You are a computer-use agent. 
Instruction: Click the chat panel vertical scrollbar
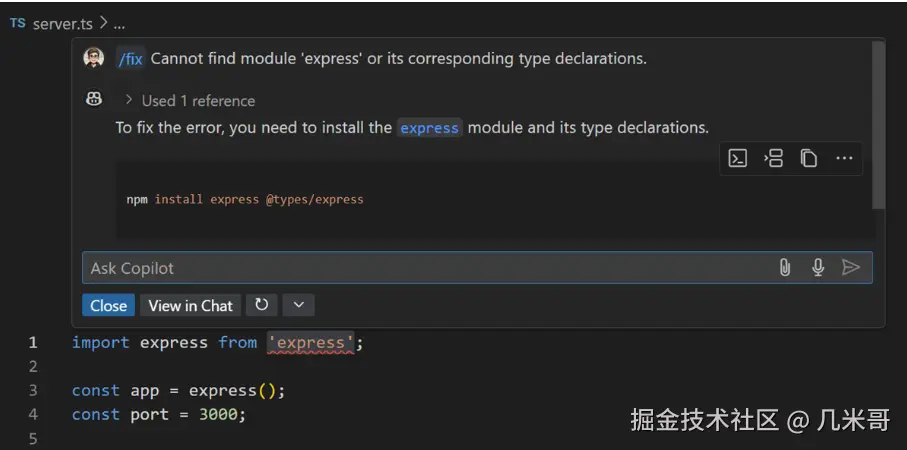878,125
